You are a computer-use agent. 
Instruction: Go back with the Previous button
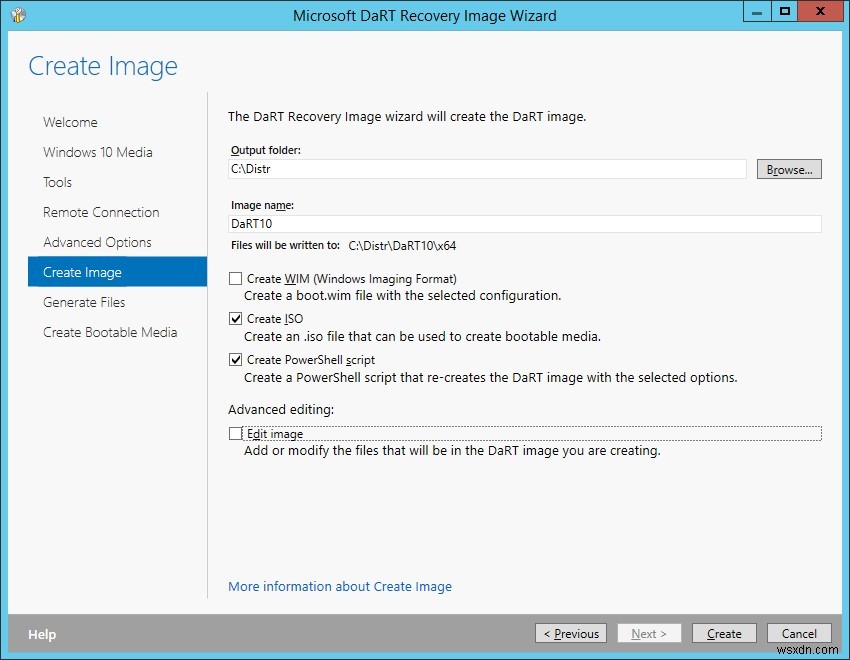point(570,633)
